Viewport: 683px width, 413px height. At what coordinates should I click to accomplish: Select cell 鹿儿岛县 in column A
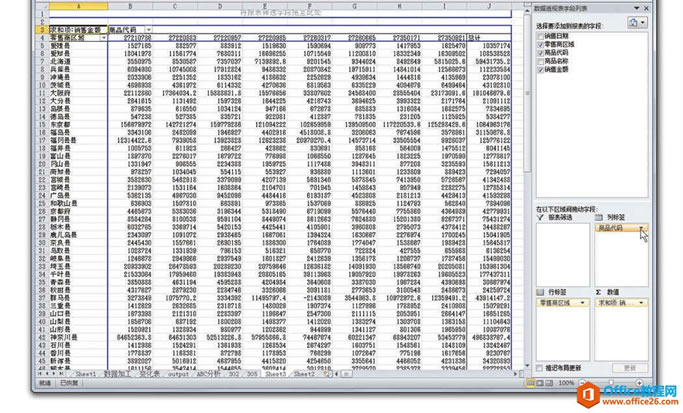78,235
